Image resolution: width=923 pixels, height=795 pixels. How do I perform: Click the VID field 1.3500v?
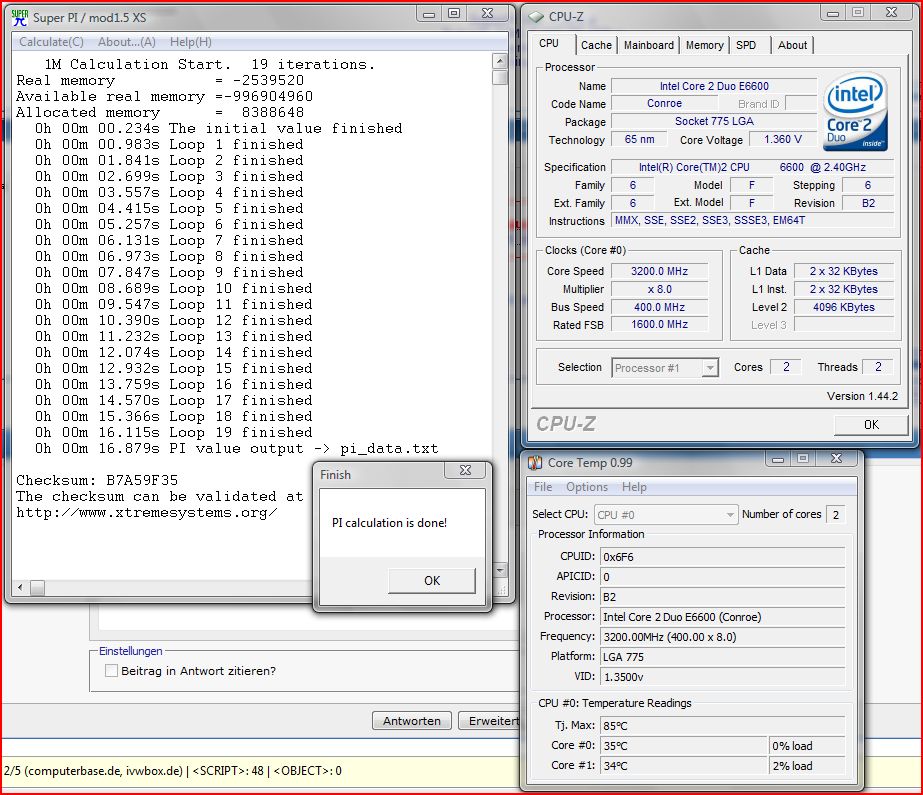(722, 677)
